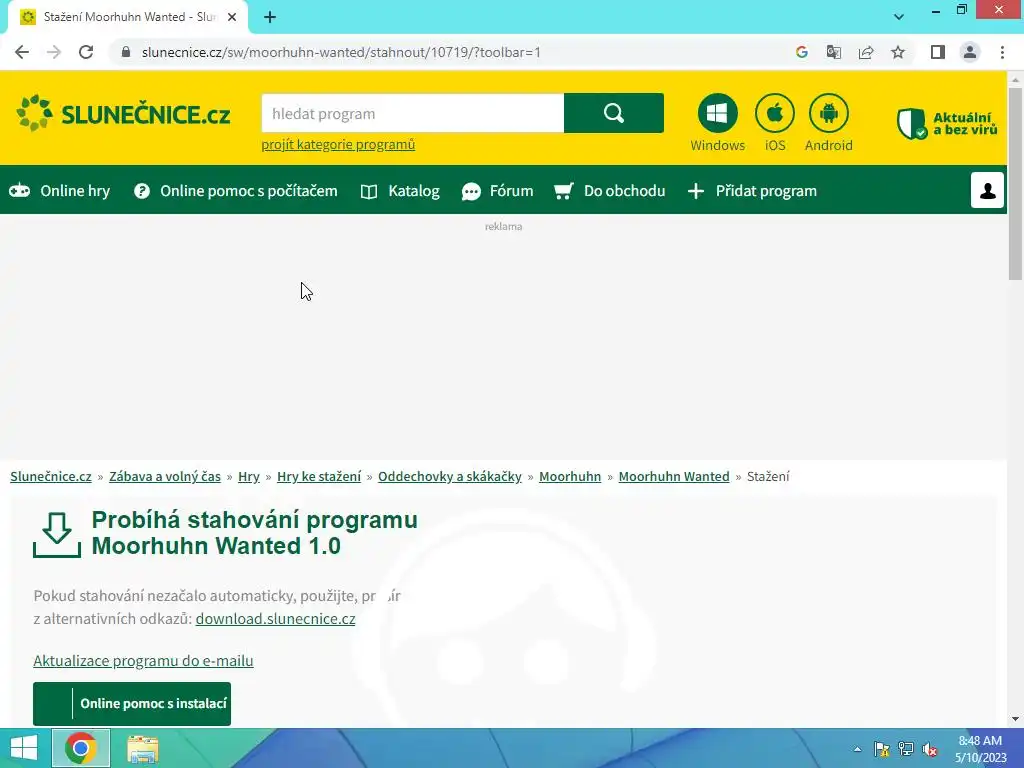Open Online pomoc s počítačem
This screenshot has height=768, width=1024.
coord(236,191)
